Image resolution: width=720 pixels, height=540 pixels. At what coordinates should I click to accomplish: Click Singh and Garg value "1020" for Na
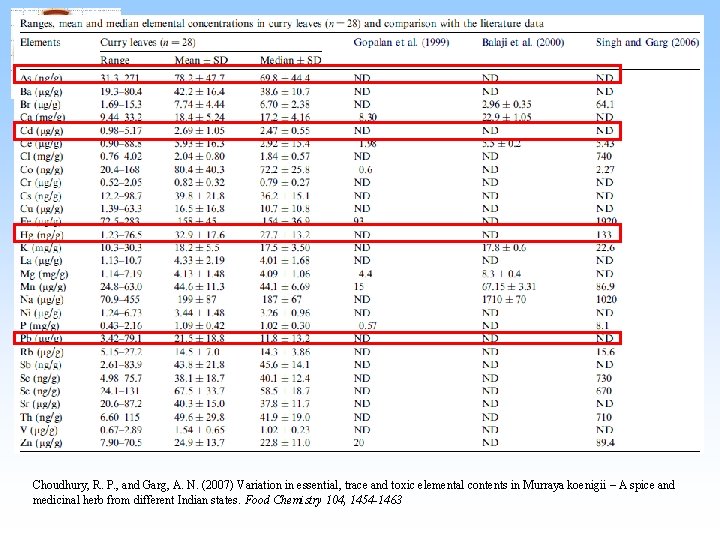(606, 300)
